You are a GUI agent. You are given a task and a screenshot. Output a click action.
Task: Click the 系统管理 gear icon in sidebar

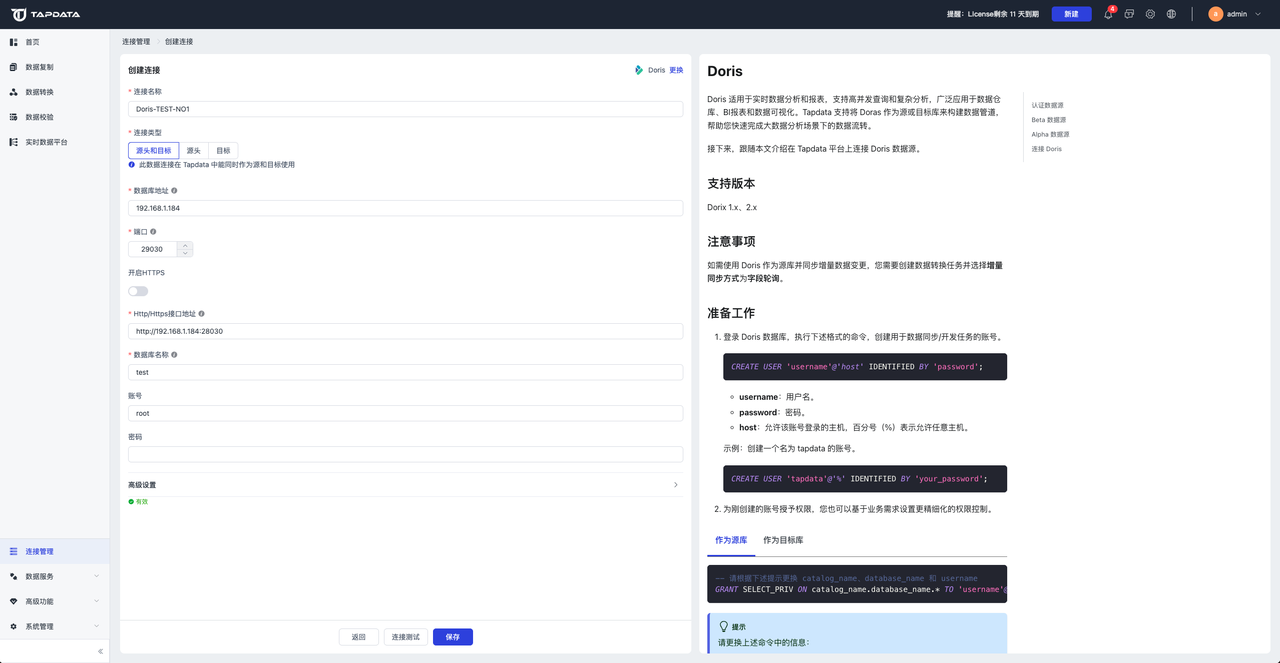14,626
